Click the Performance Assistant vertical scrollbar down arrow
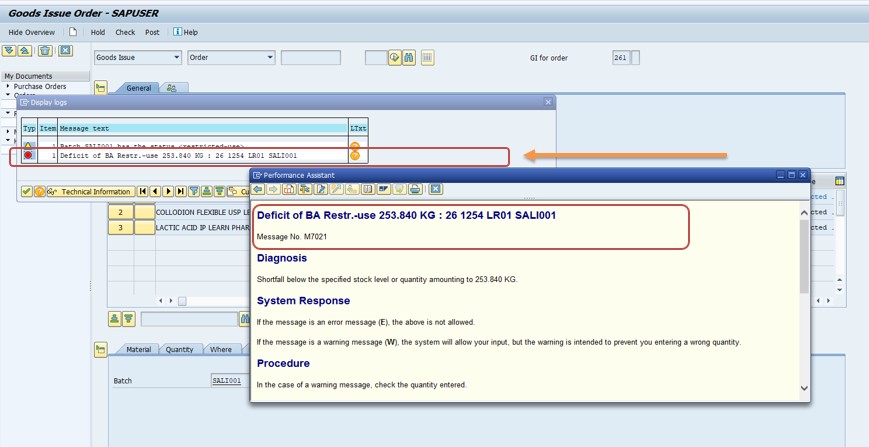Screen dimensions: 869x447 tap(805, 389)
